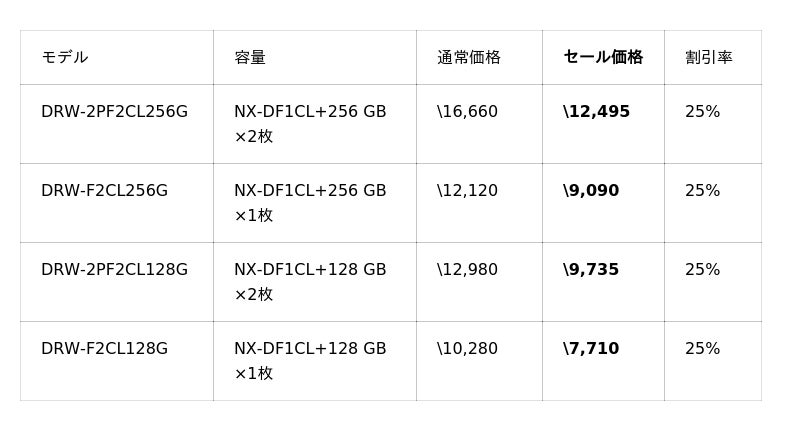Click the セール価格 column header
800x431 pixels.
[603, 58]
